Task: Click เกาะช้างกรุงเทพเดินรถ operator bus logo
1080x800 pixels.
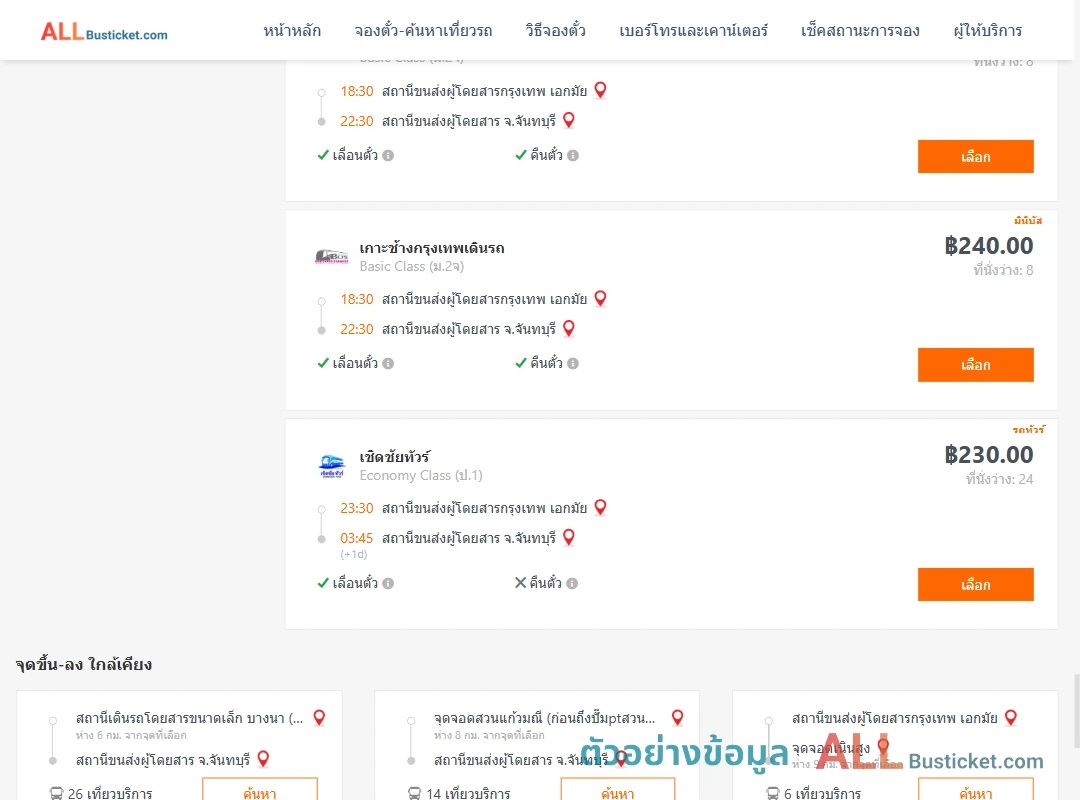Action: pos(331,256)
